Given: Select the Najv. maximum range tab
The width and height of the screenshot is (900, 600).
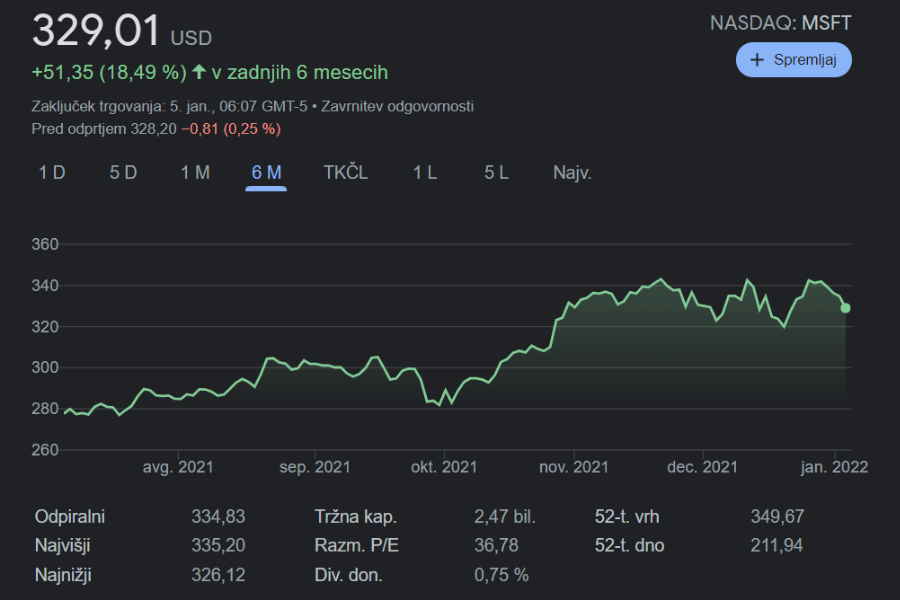Looking at the screenshot, I should point(572,173).
